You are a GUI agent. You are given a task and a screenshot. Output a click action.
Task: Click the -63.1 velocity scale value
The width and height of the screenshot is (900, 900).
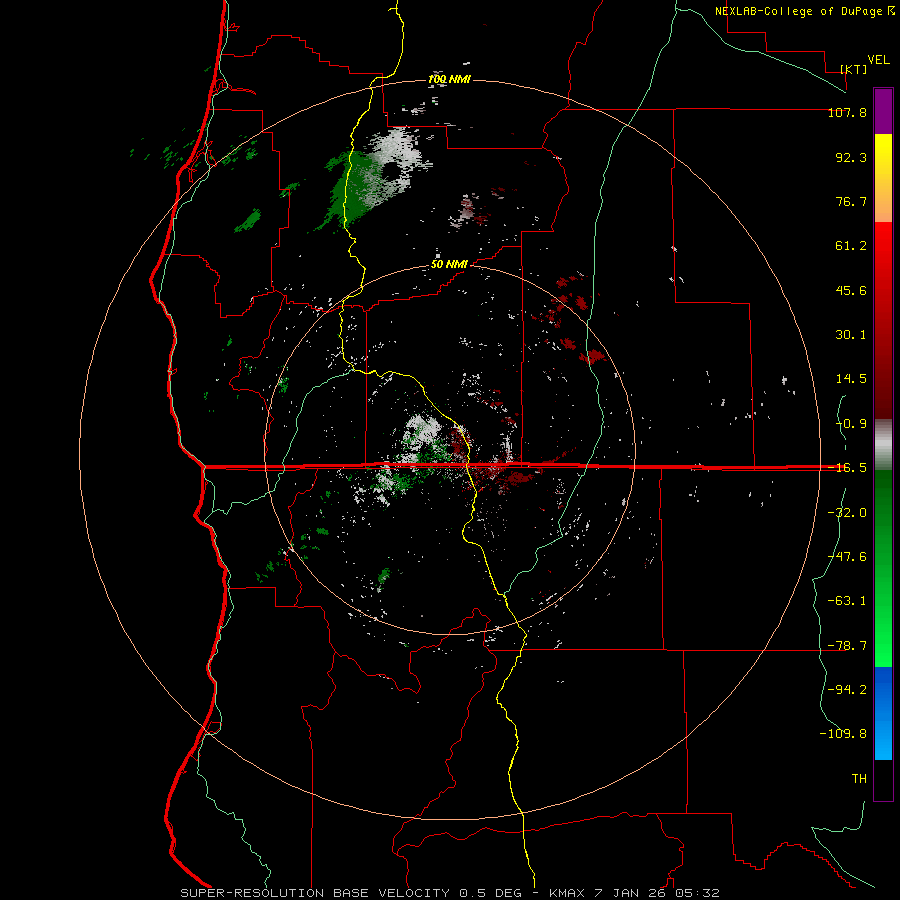pos(847,601)
